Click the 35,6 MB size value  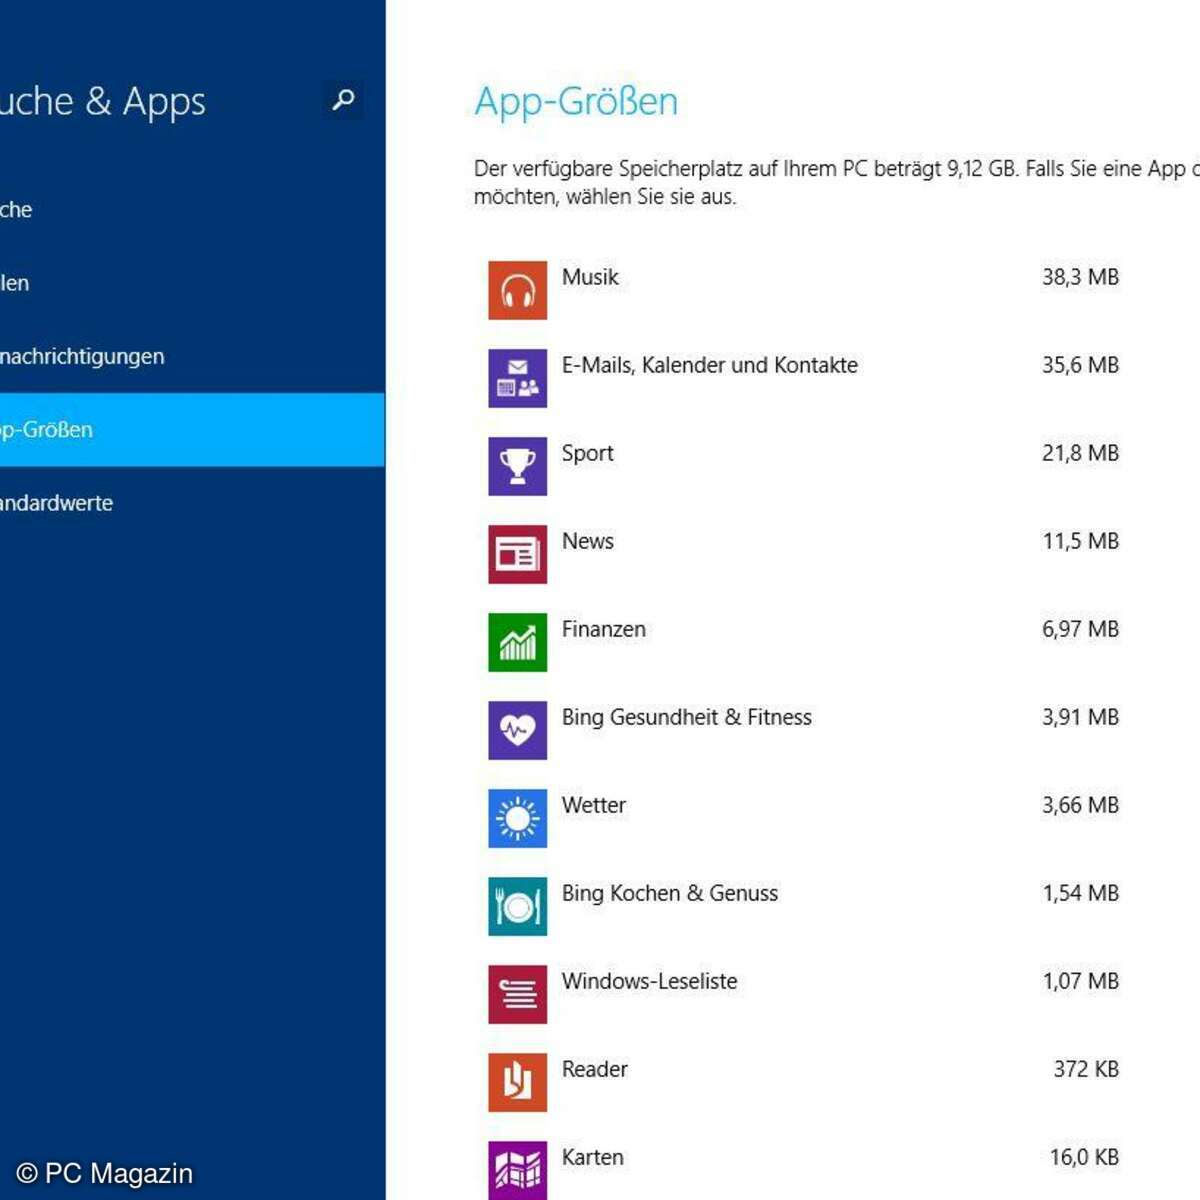[1080, 365]
